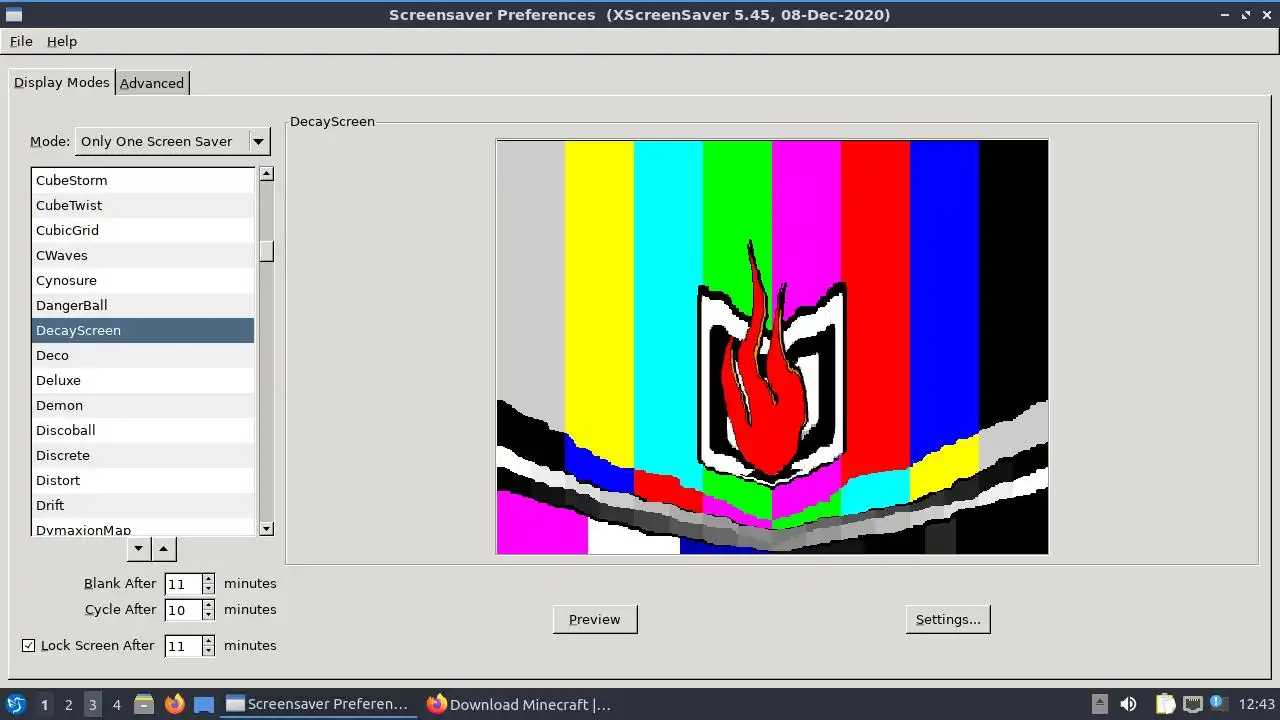Switch to the Display Modes tab
The width and height of the screenshot is (1280, 720).
(x=62, y=82)
